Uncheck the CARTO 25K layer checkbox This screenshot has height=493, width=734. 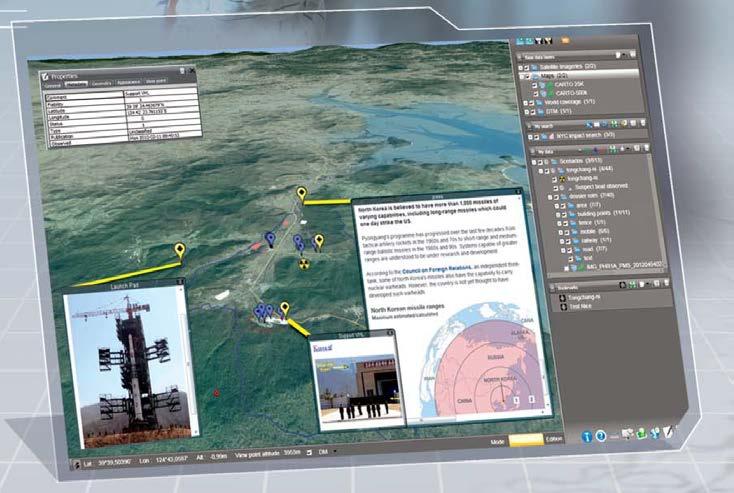[534, 85]
